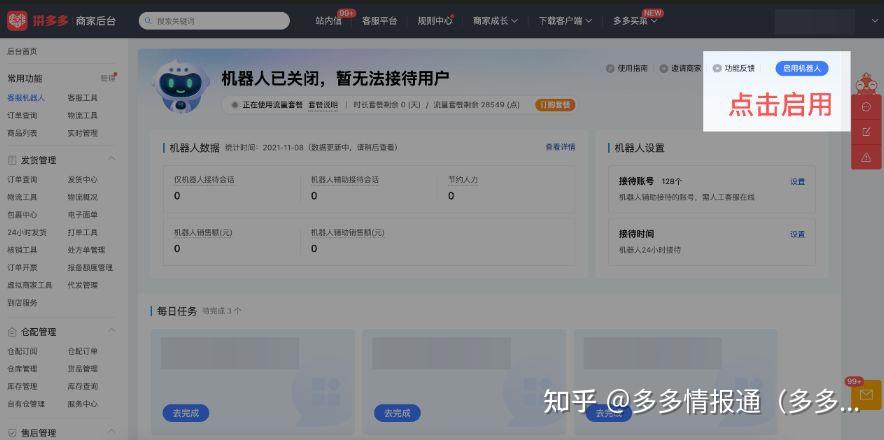Open 订单查询 under 常用功能
884x440 pixels.
click(x=22, y=115)
